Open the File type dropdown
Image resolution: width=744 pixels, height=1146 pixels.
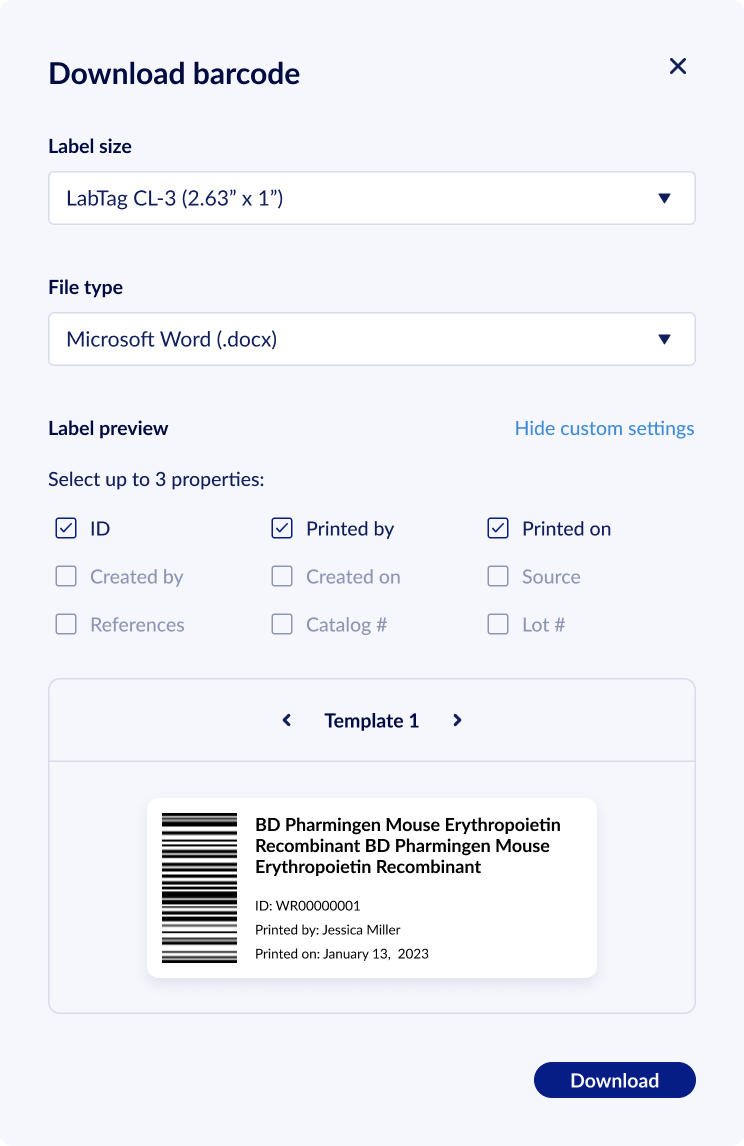click(371, 339)
